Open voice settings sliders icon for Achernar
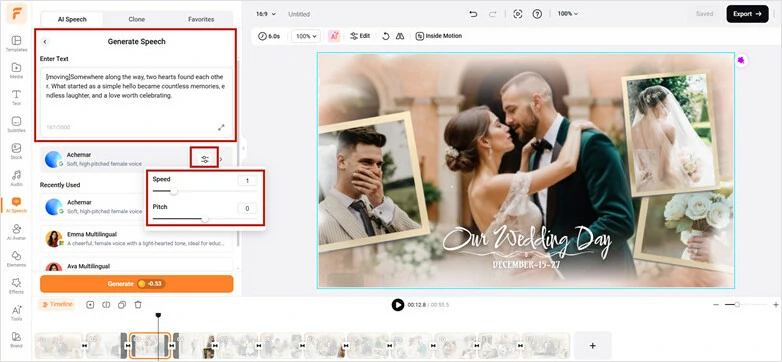Viewport: 782px width, 362px height. (x=204, y=159)
